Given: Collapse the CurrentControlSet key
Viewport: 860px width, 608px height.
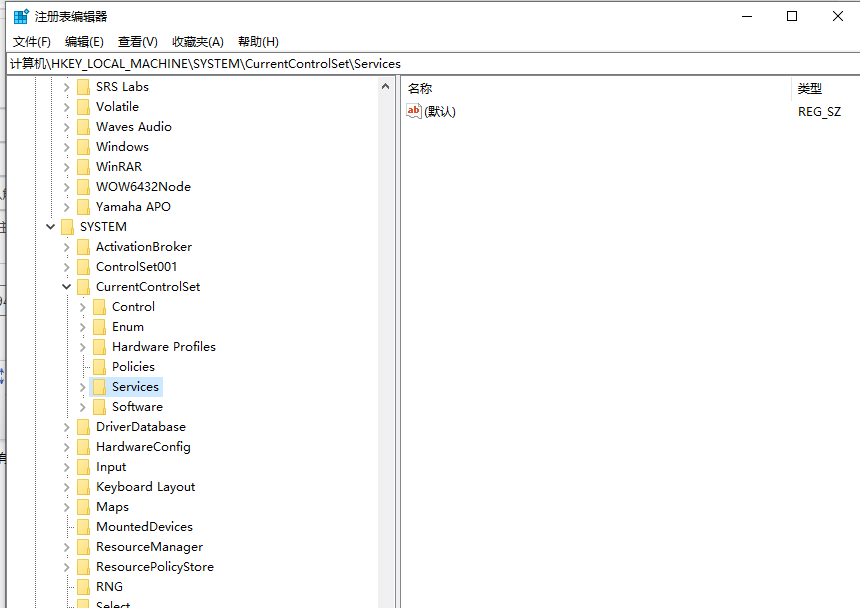Looking at the screenshot, I should (66, 286).
